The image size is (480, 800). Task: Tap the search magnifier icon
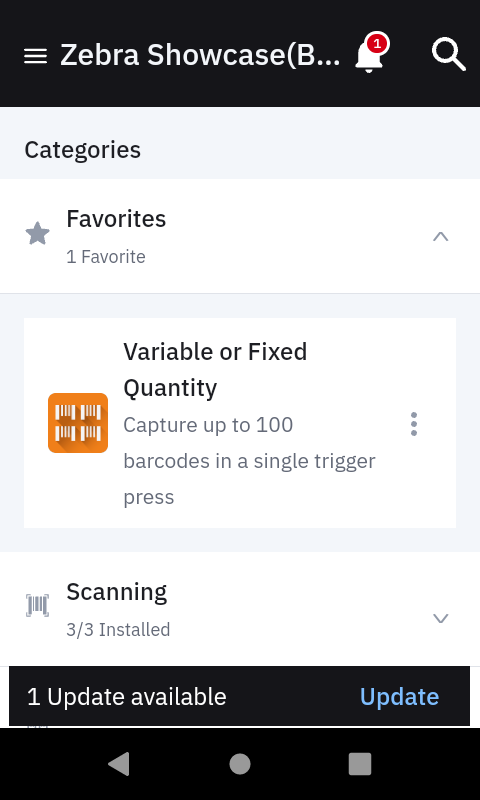448,55
